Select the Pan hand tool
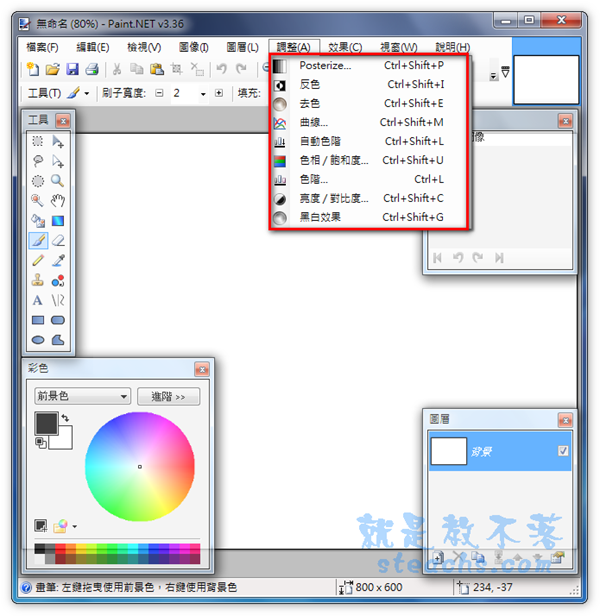The width and height of the screenshot is (600, 616). (58, 201)
